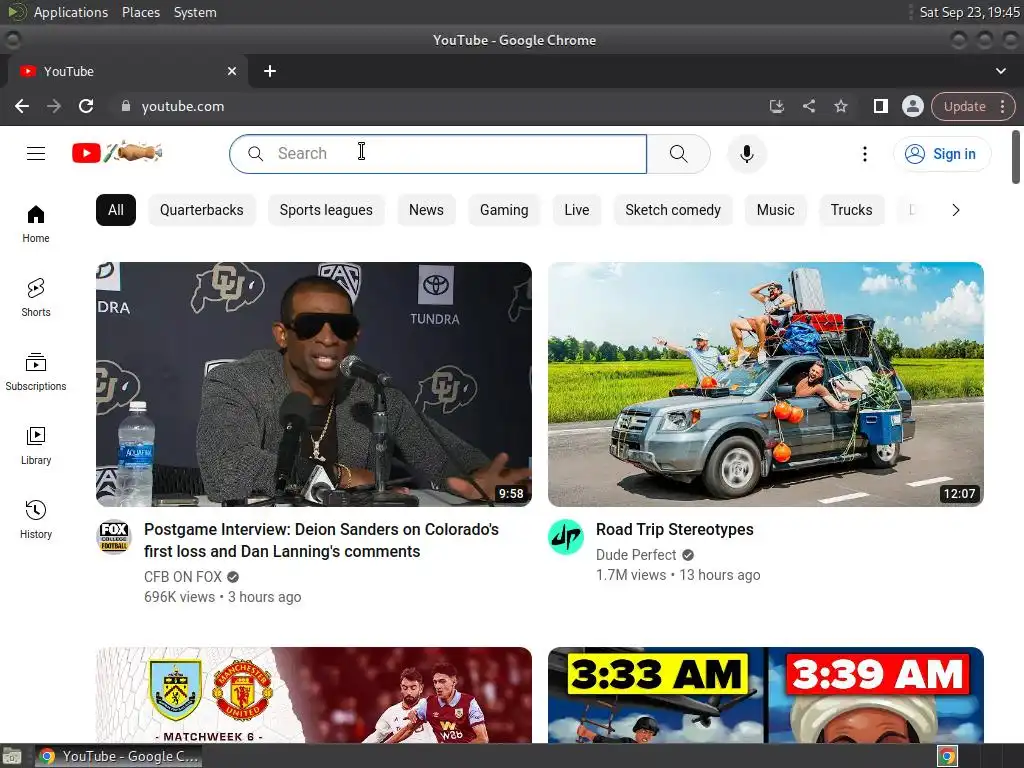This screenshot has height=768, width=1024.
Task: Click the YouTube logo
Action: point(118,153)
